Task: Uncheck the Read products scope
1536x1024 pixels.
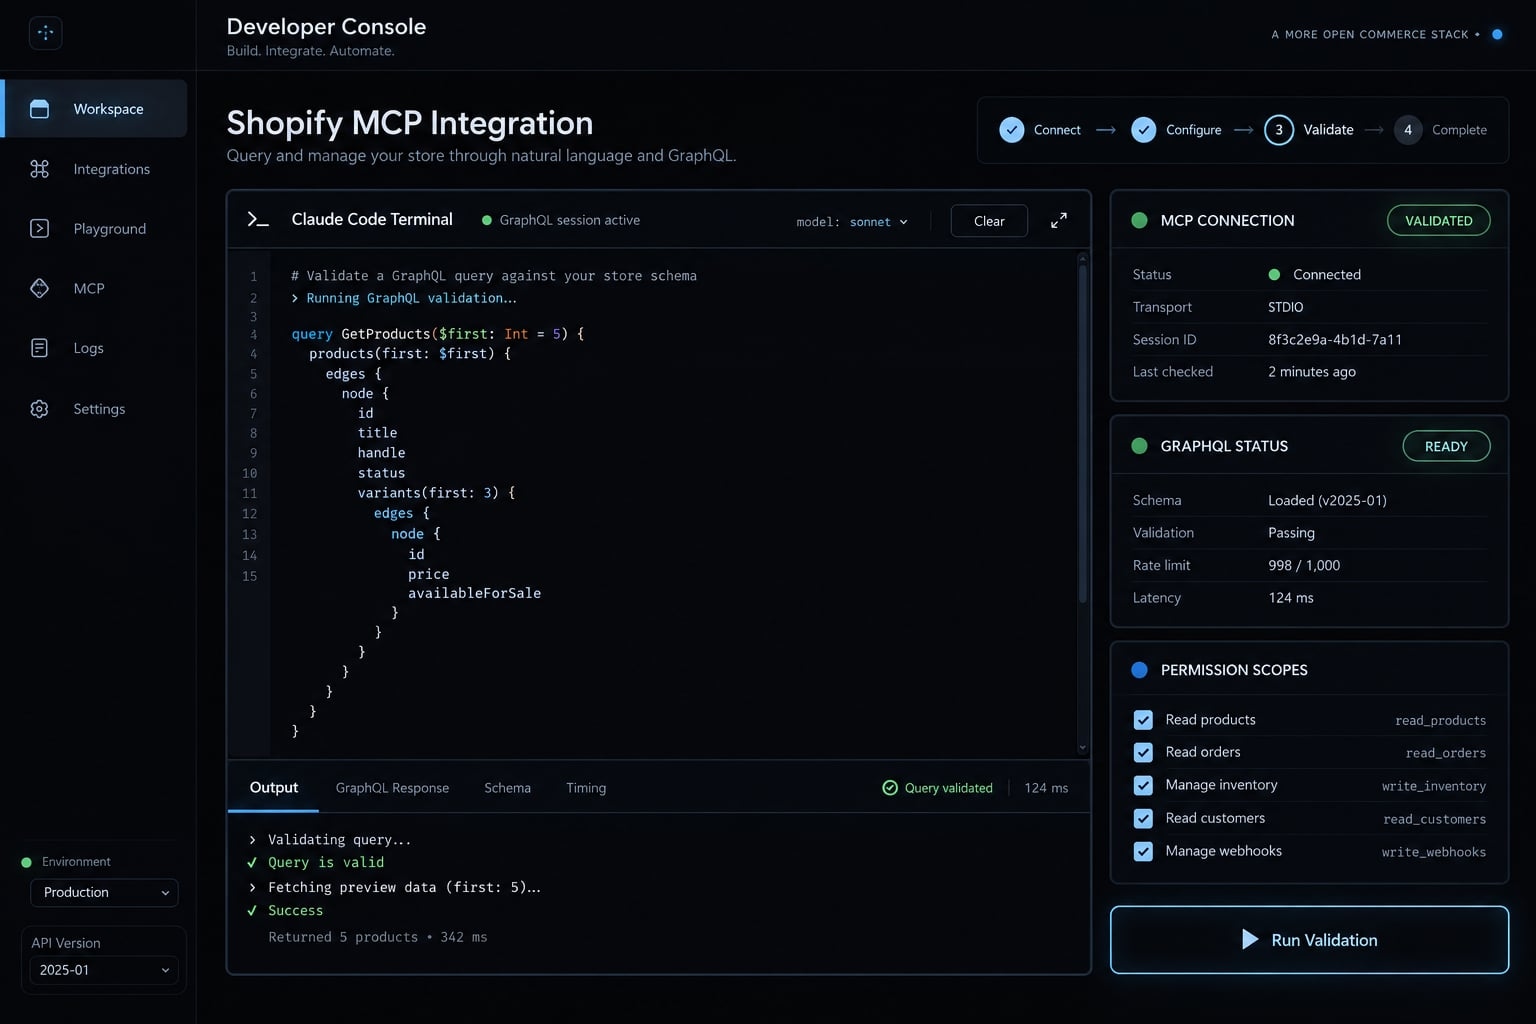Action: [1143, 720]
